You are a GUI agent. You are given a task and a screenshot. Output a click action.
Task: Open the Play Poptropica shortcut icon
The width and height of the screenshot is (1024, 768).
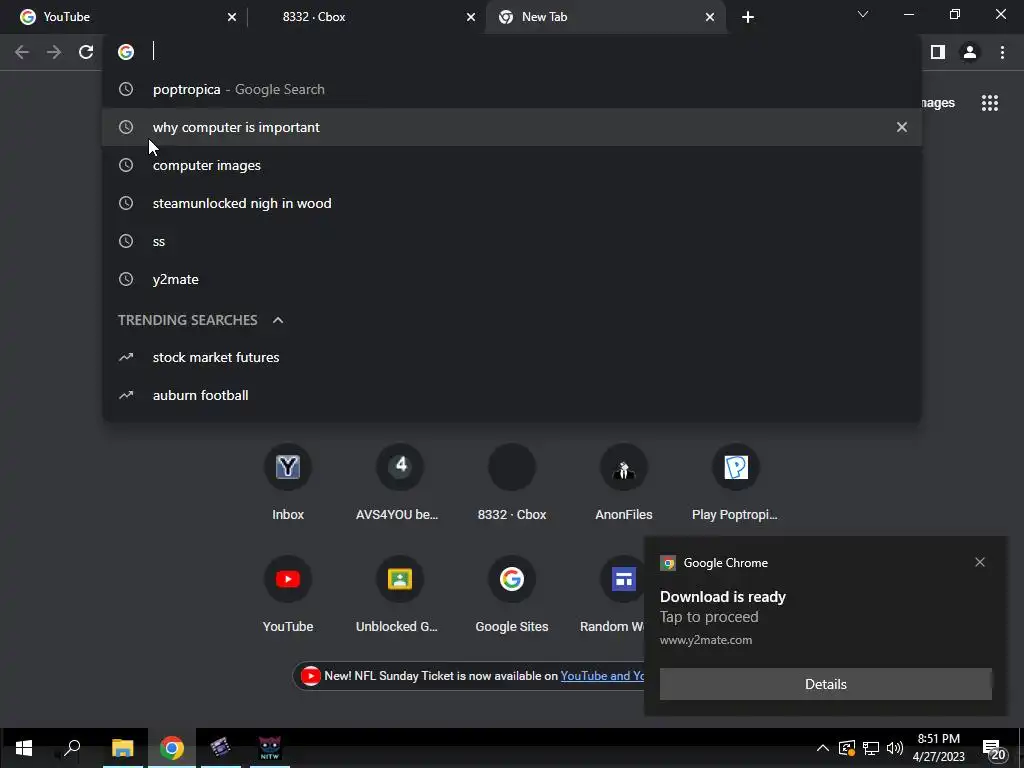735,467
